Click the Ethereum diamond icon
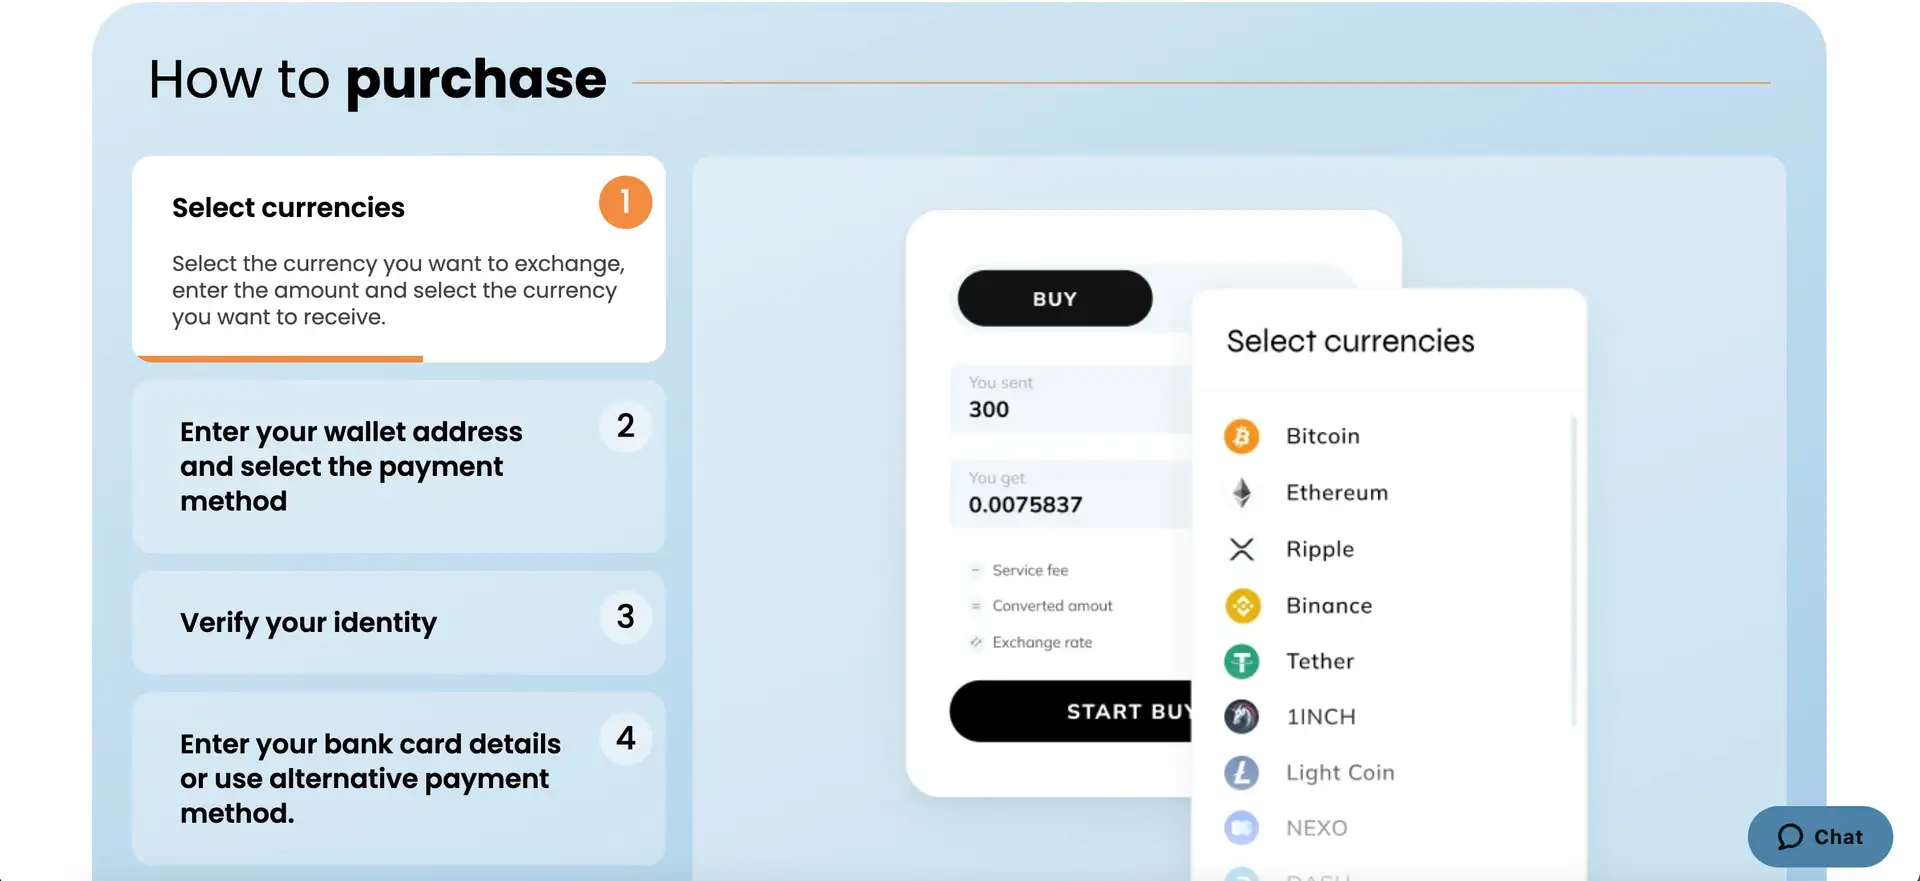Viewport: 1920px width, 881px height. tap(1241, 492)
